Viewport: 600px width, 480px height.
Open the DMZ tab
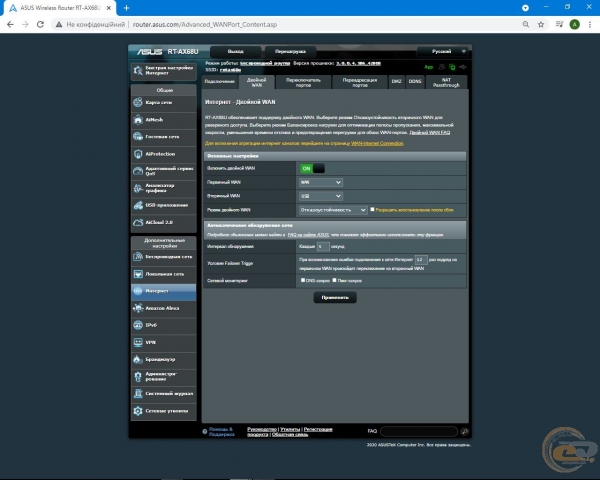pos(396,82)
